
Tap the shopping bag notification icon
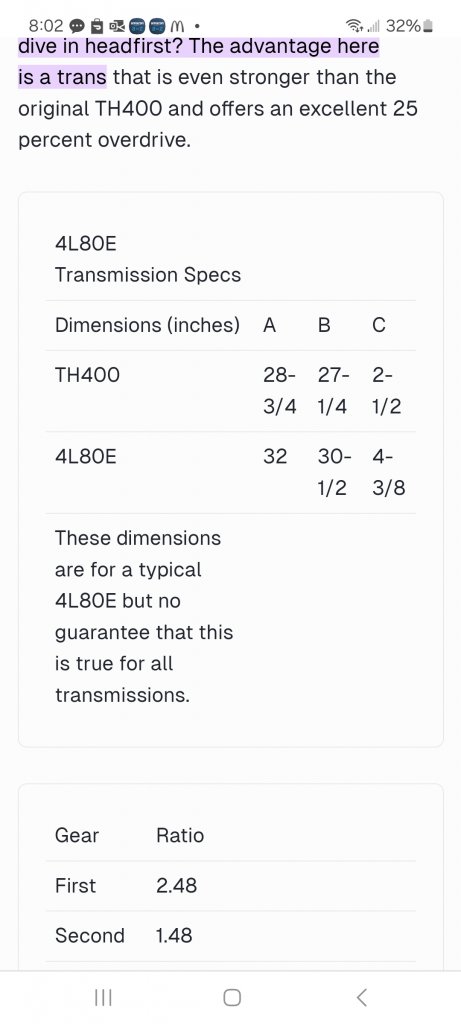[x=97, y=27]
